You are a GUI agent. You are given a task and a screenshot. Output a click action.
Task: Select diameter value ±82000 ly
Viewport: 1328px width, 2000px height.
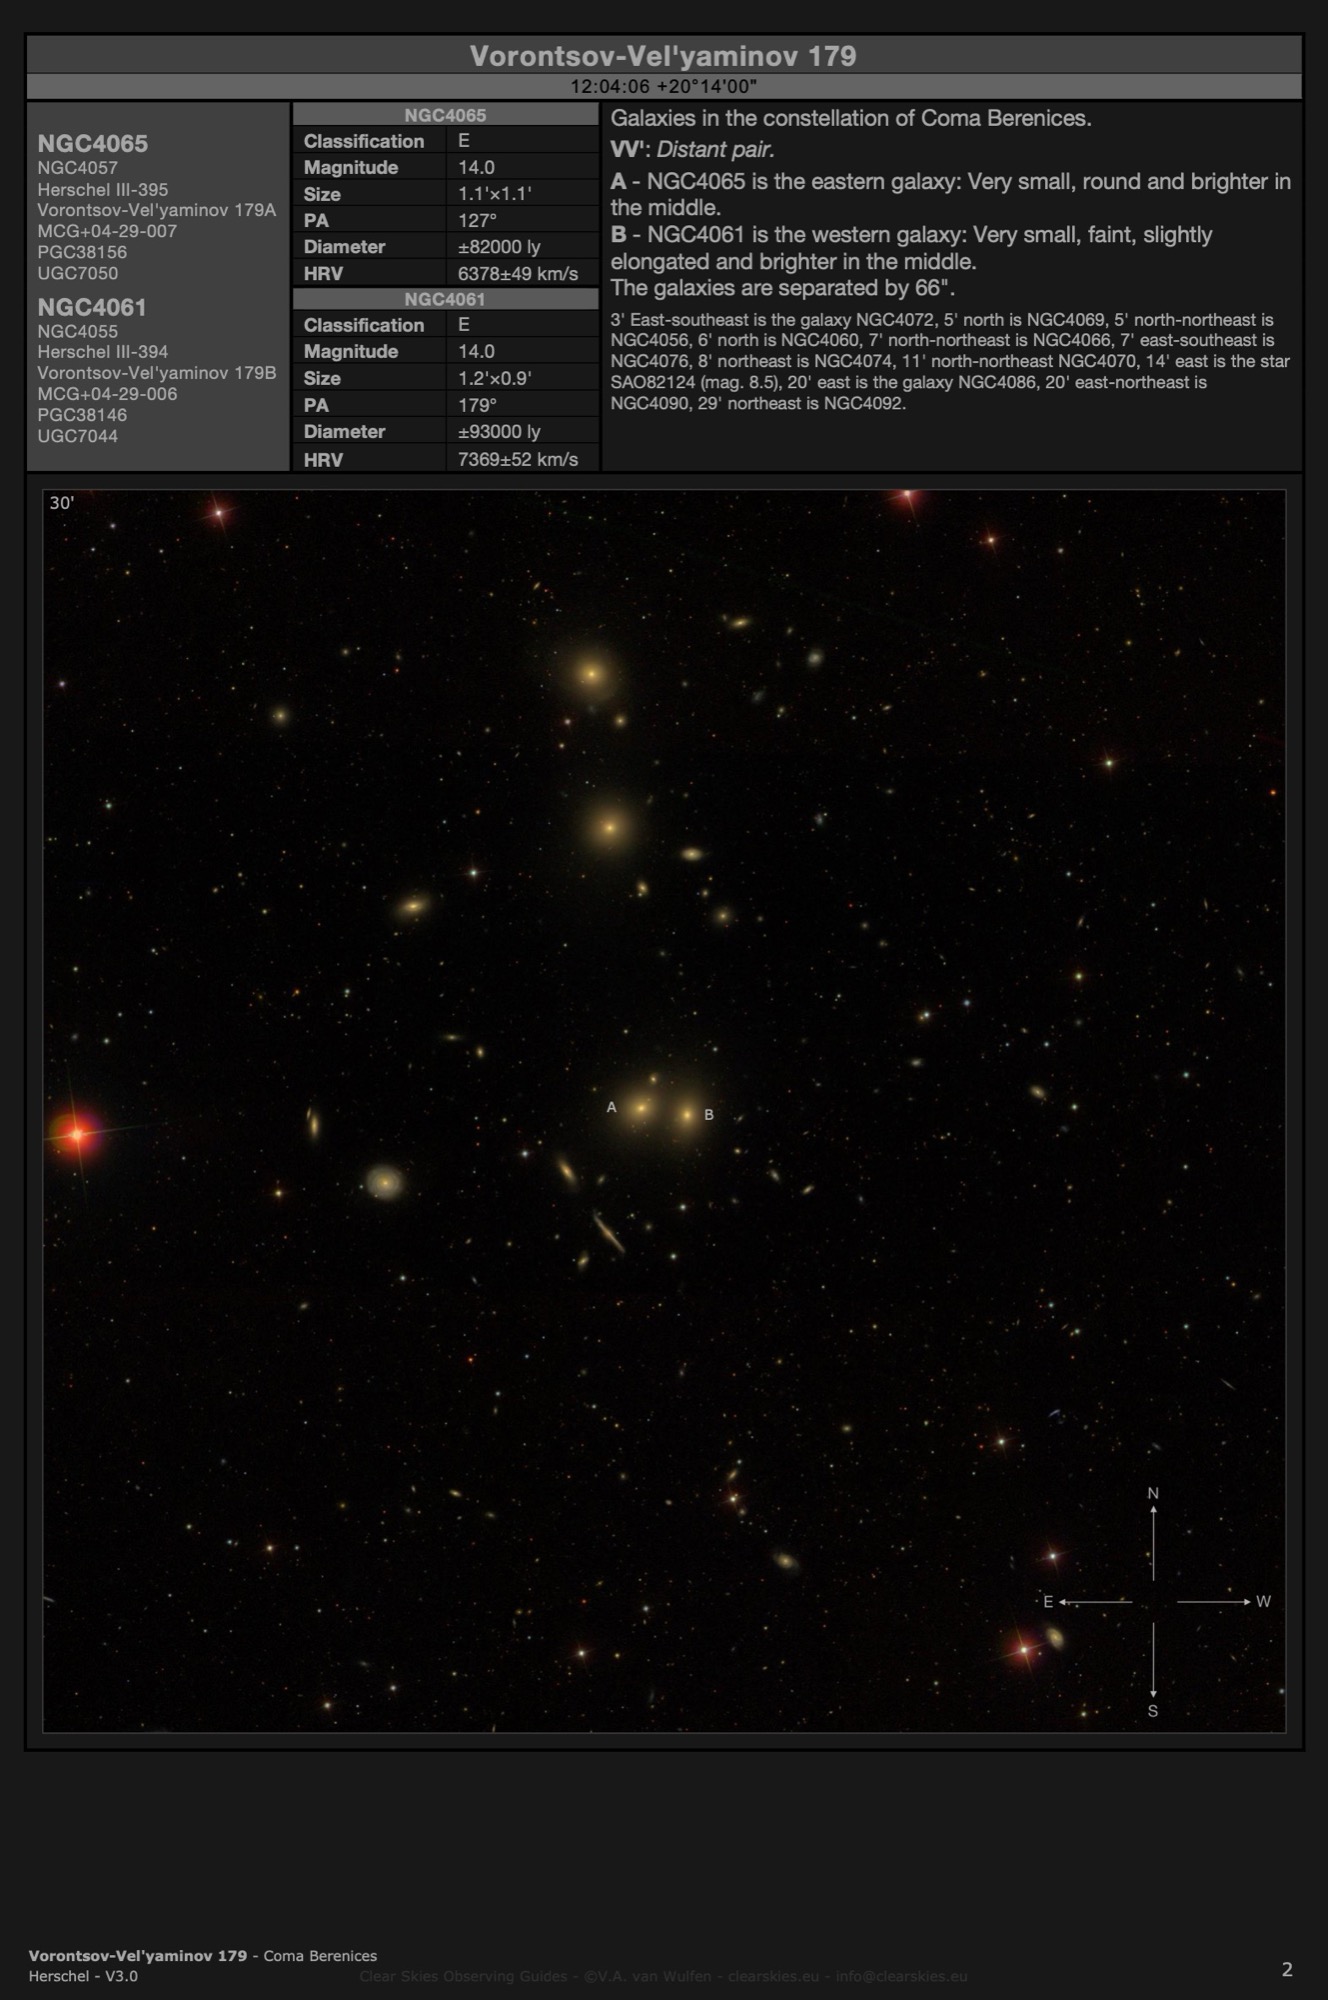click(499, 247)
